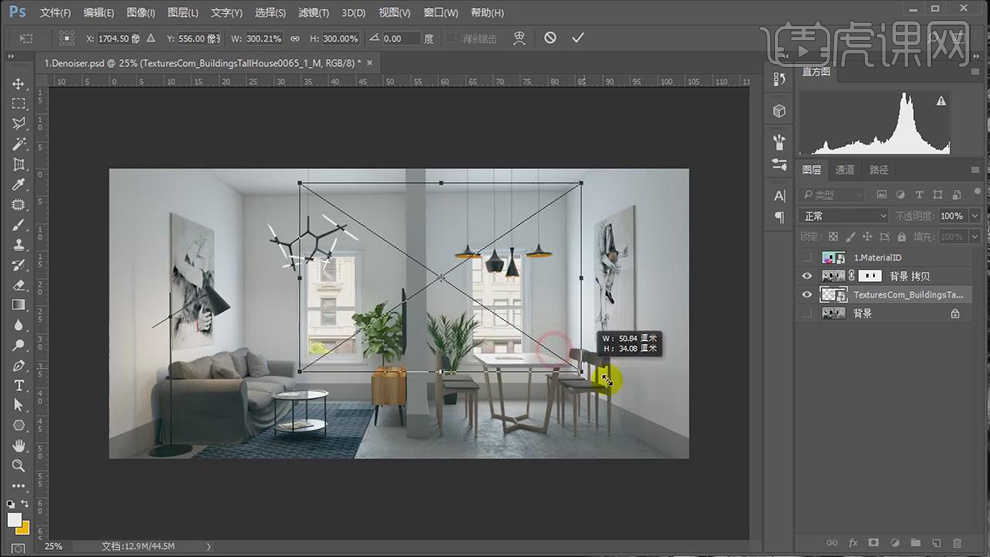Open the 滤镜(T) menu
990x557 pixels.
(313, 13)
